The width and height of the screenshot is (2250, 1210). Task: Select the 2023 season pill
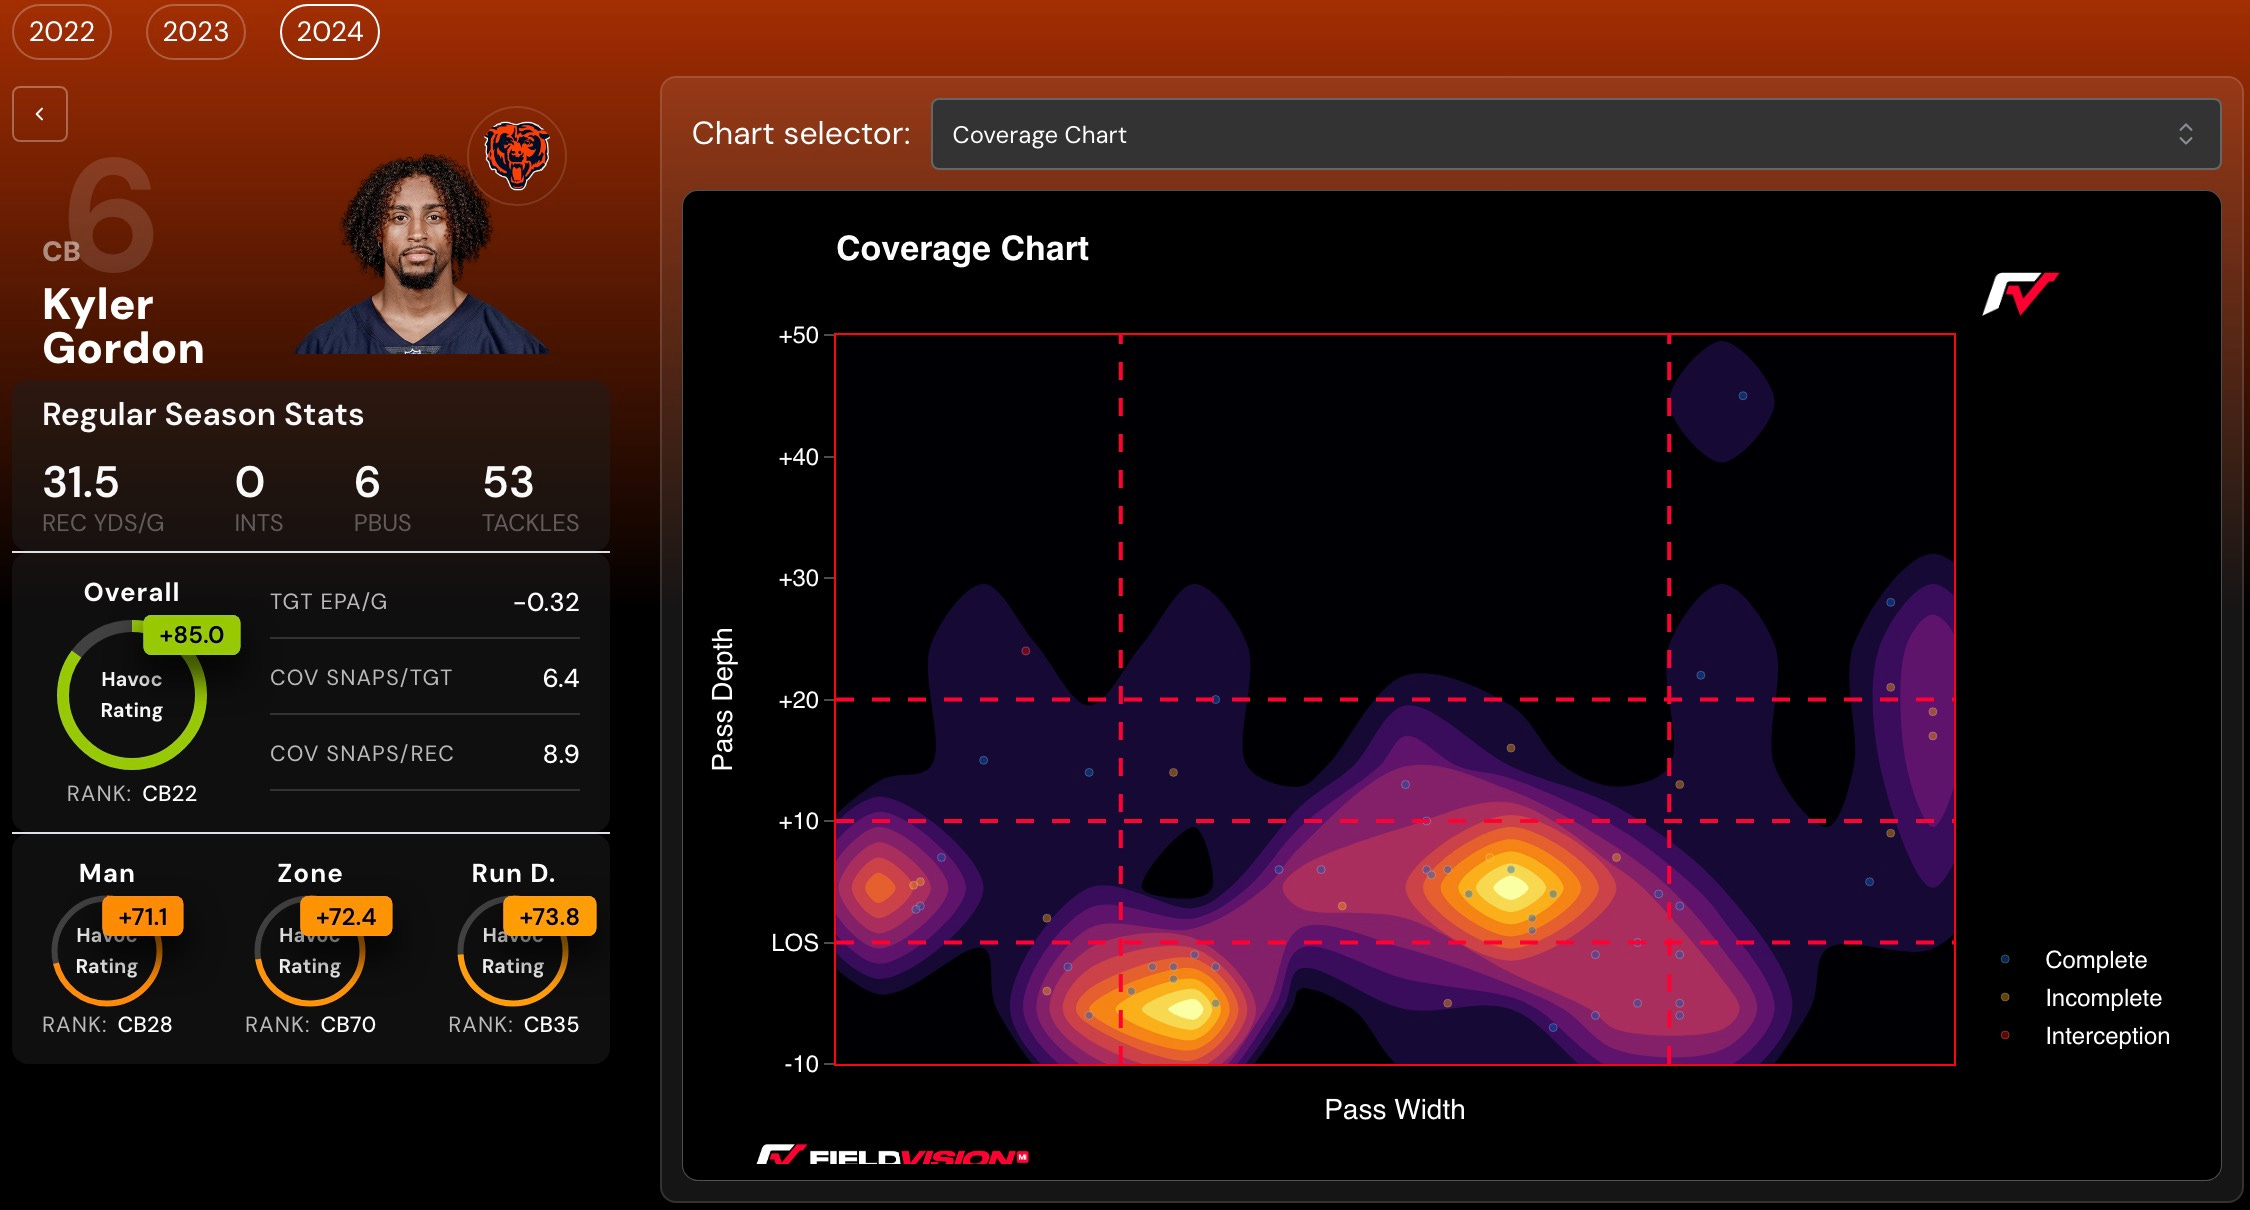pyautogui.click(x=196, y=32)
